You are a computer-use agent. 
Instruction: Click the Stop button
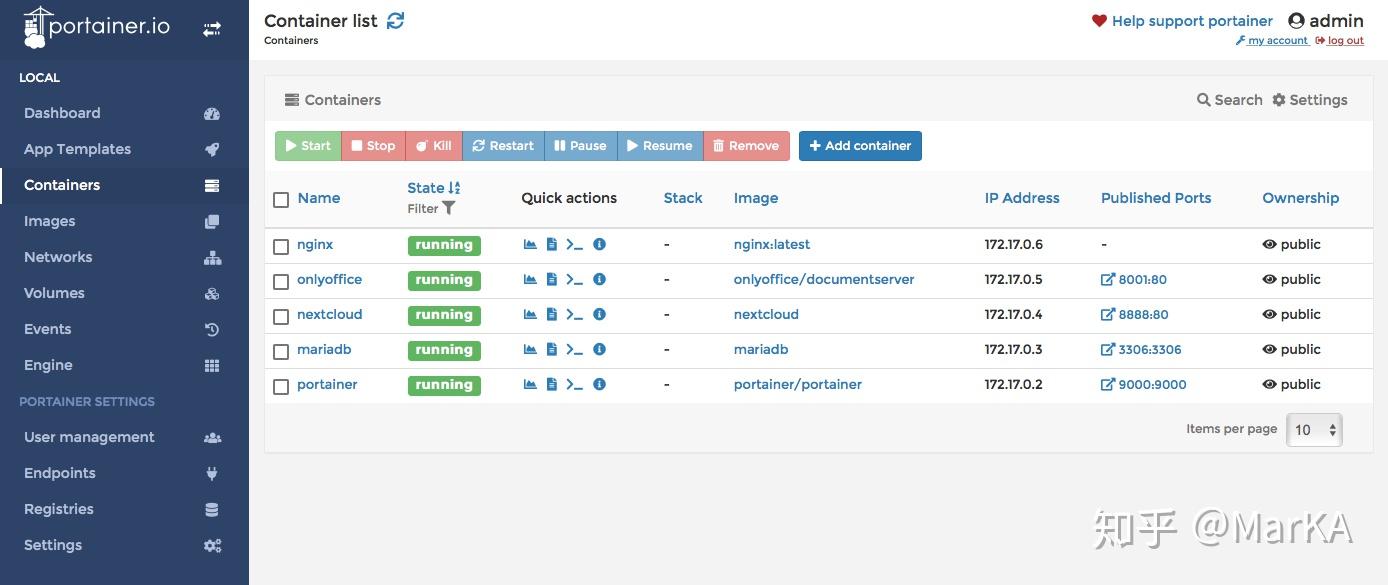pyautogui.click(x=373, y=146)
